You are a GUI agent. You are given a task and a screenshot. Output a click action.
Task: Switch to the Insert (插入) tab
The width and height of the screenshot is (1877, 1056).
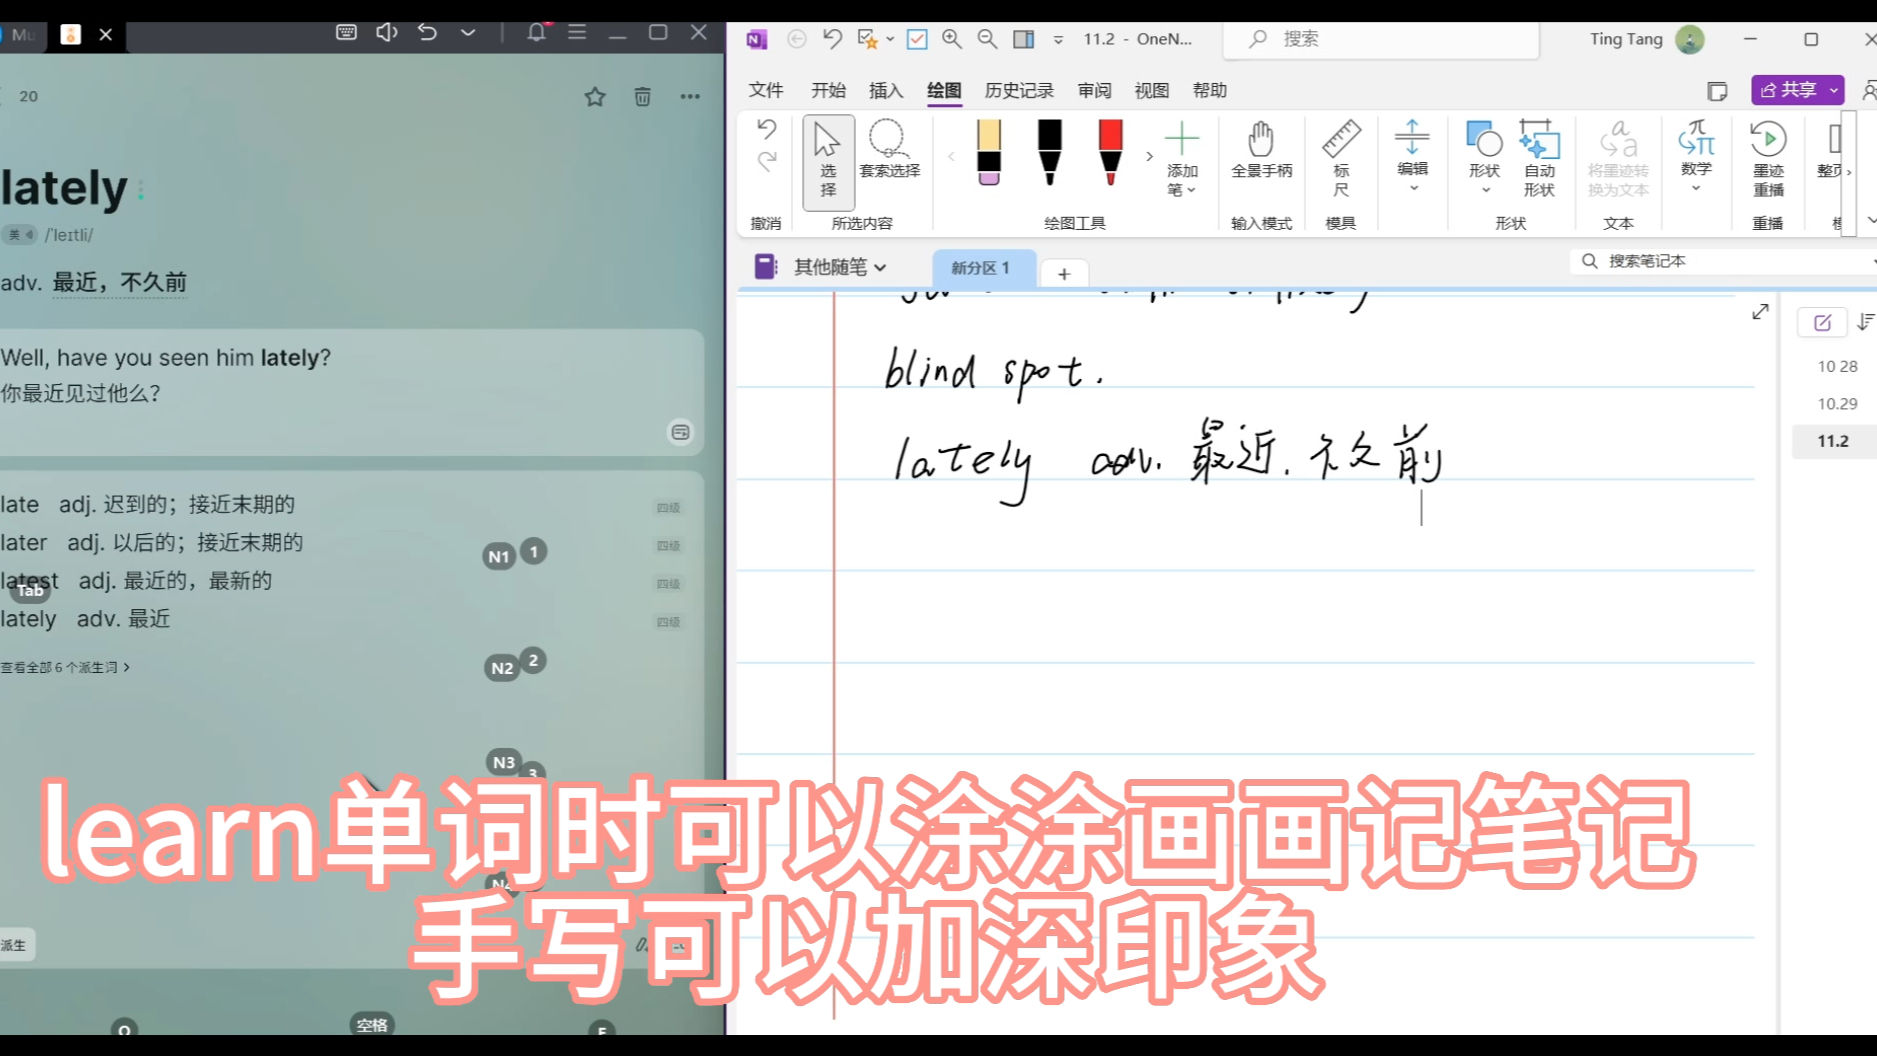pos(886,90)
